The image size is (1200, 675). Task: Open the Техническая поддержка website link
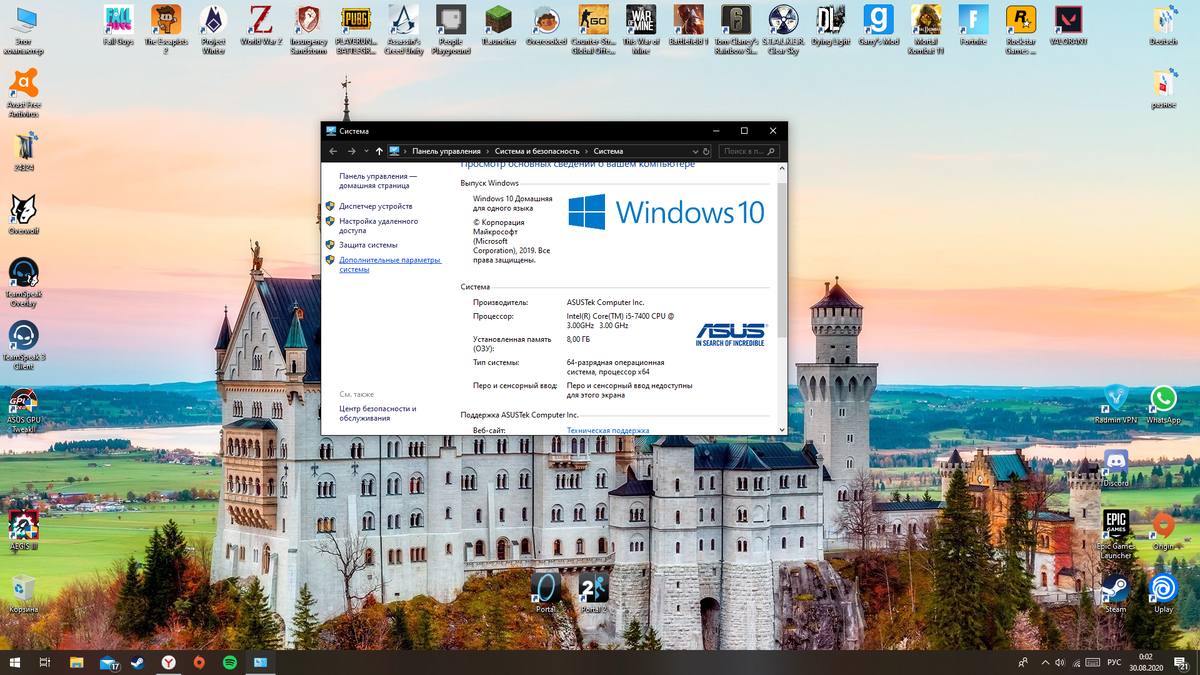pyautogui.click(x=608, y=430)
